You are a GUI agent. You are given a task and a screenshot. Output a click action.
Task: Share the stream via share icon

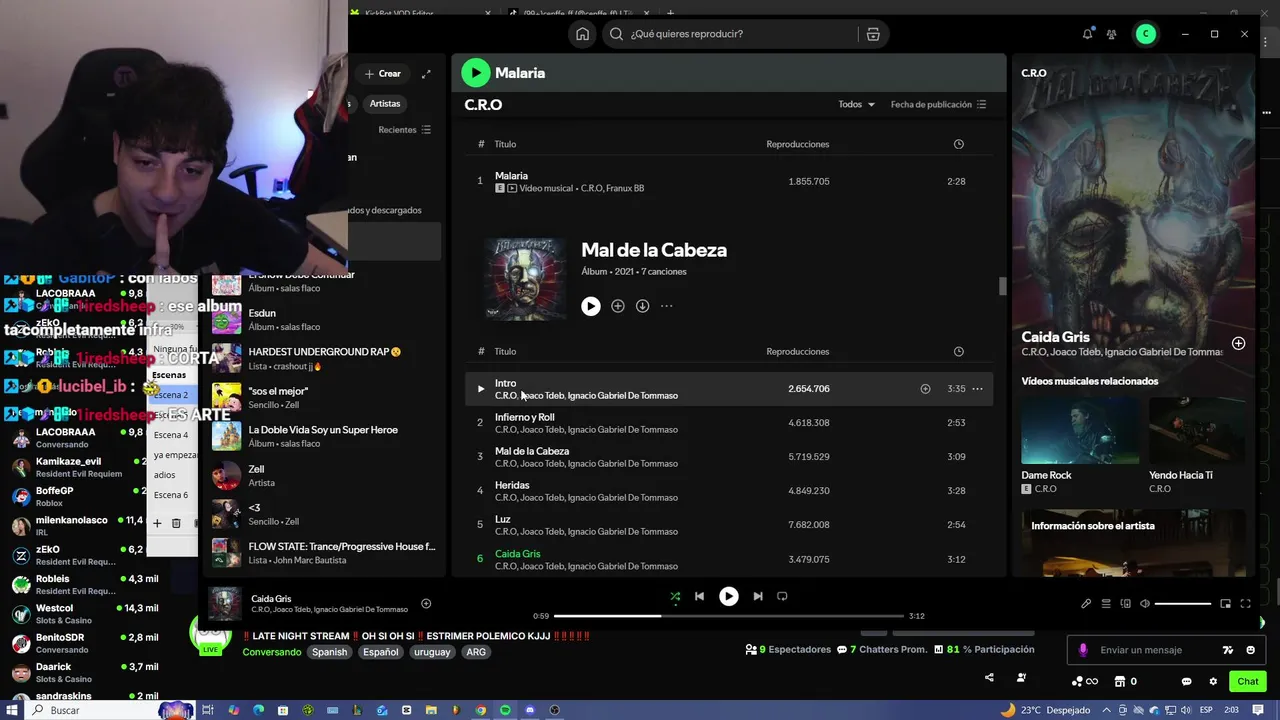[x=989, y=677]
